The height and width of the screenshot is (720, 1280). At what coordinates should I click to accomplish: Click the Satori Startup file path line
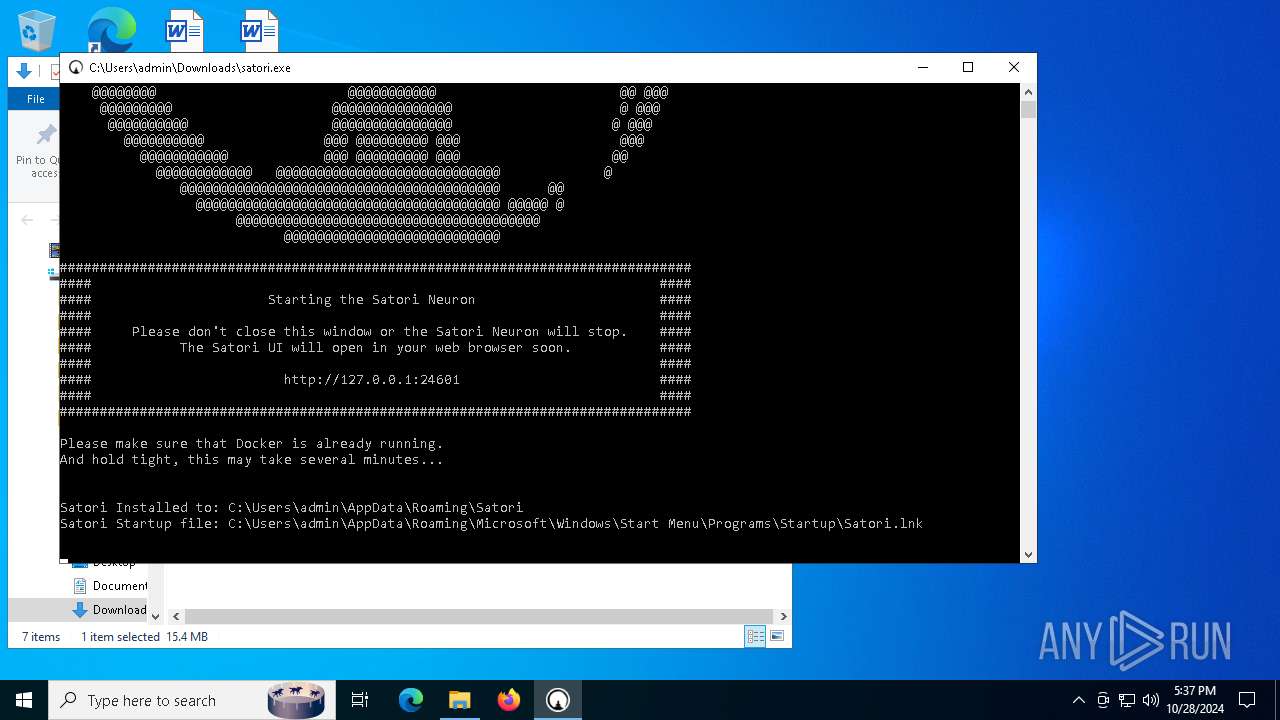pos(491,524)
